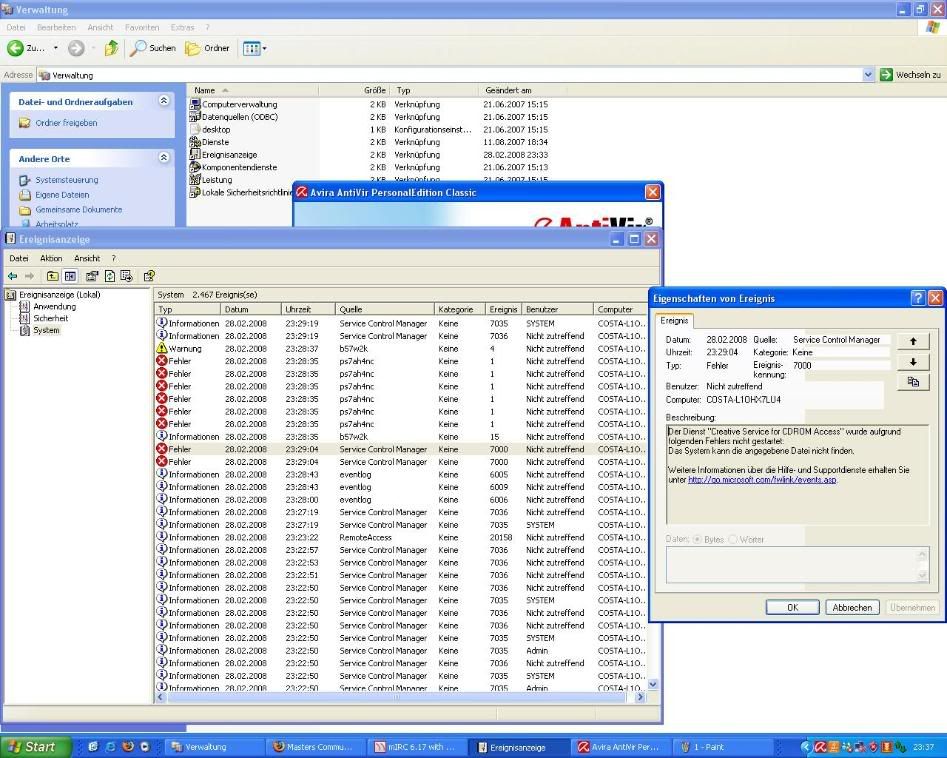This screenshot has height=758, width=947.
Task: Select the Wörter radio button
Action: [733, 539]
